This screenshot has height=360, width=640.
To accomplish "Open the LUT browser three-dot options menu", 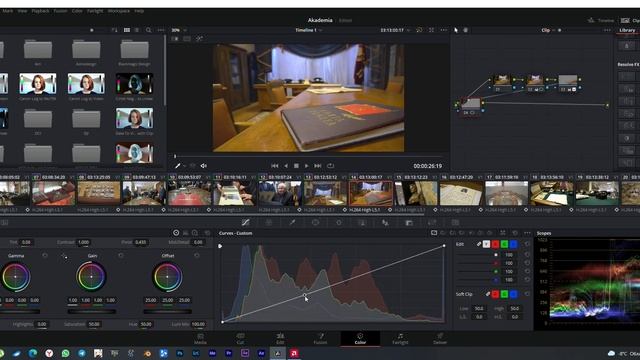I will click(x=161, y=30).
